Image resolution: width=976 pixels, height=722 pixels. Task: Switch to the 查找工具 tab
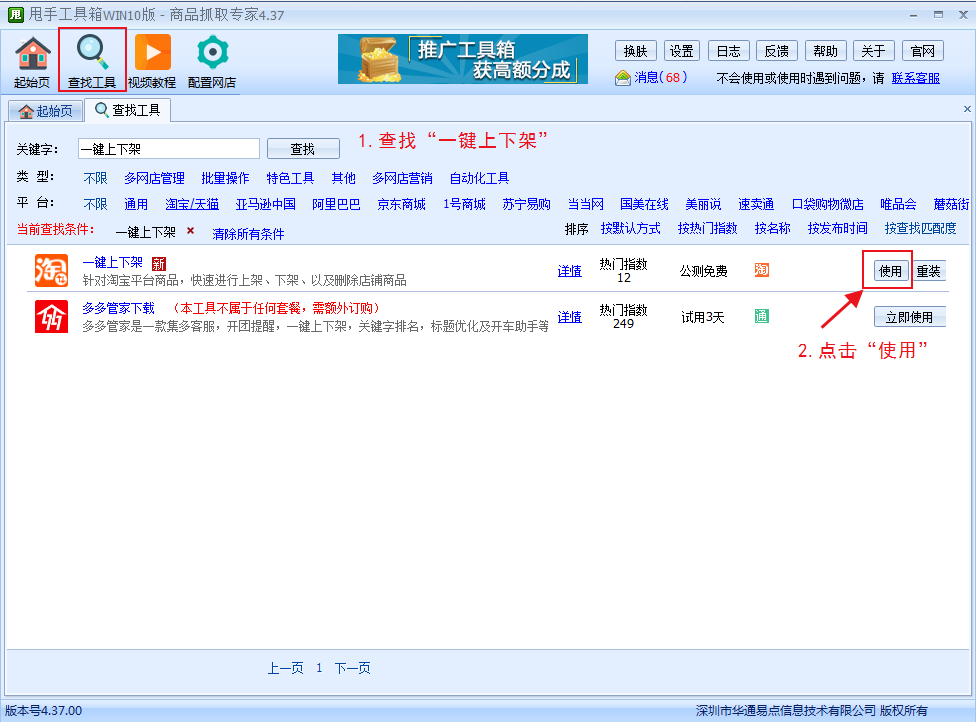pyautogui.click(x=128, y=110)
